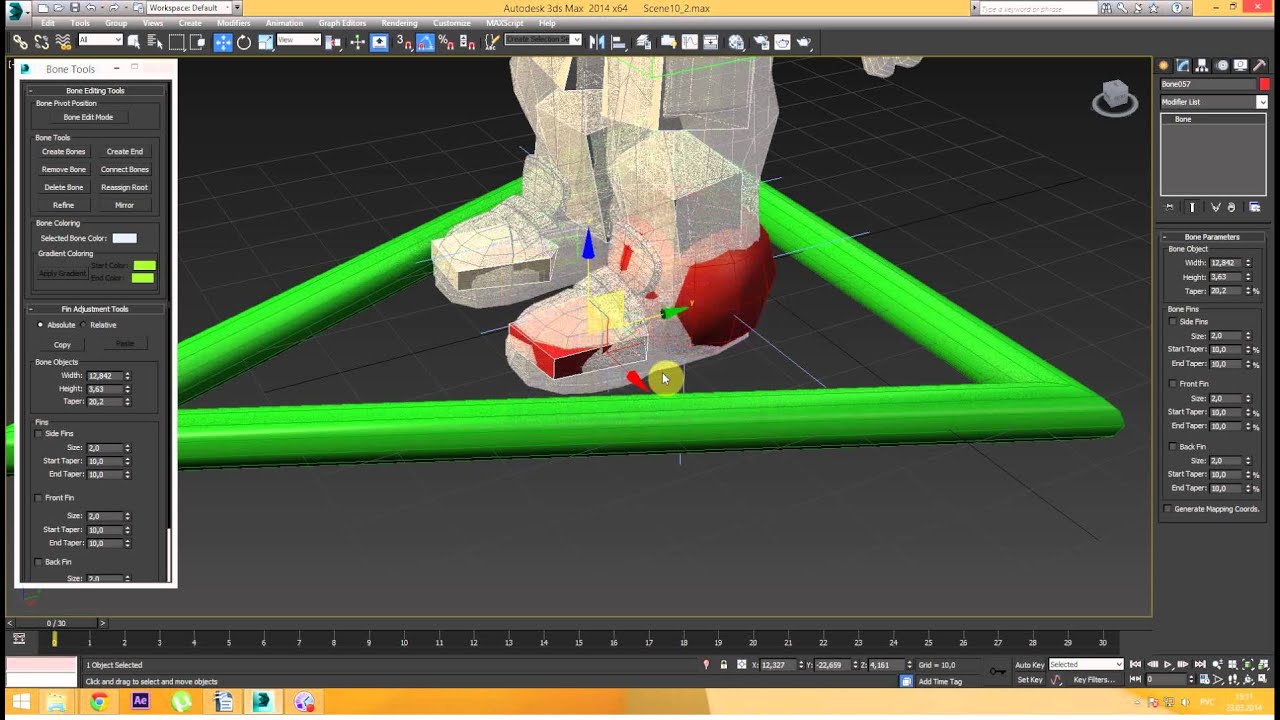Collapse the Bone Parameters rollout
Image resolution: width=1280 pixels, height=720 pixels.
(x=1212, y=237)
